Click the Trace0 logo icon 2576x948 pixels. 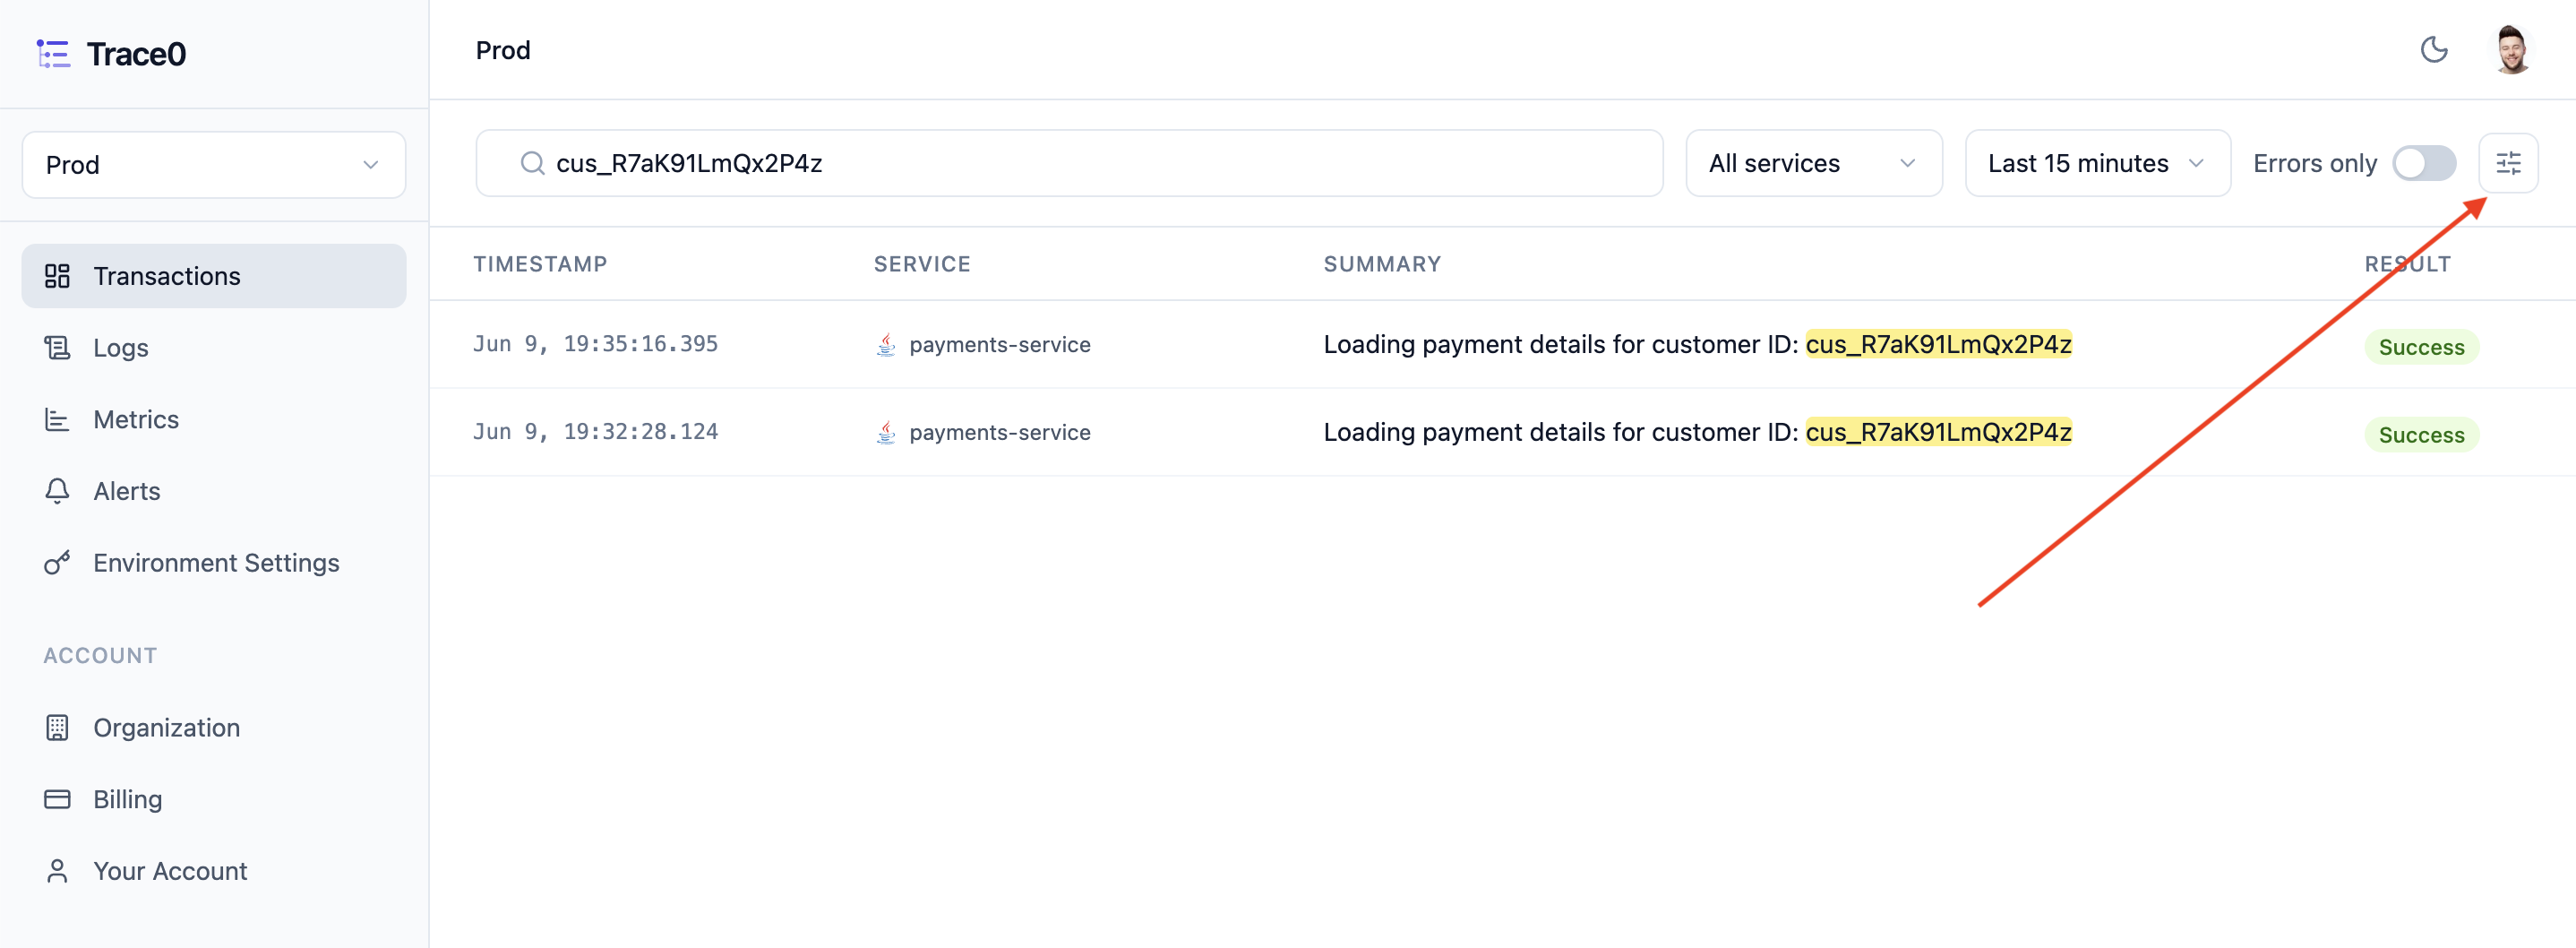tap(53, 54)
